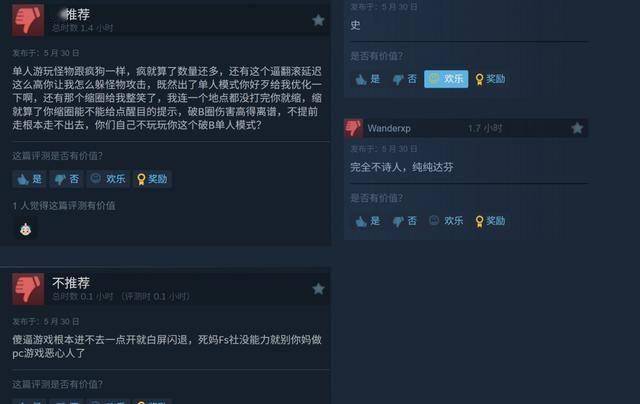
Task: Click the small user avatar under helpful count
Action: pyautogui.click(x=26, y=229)
